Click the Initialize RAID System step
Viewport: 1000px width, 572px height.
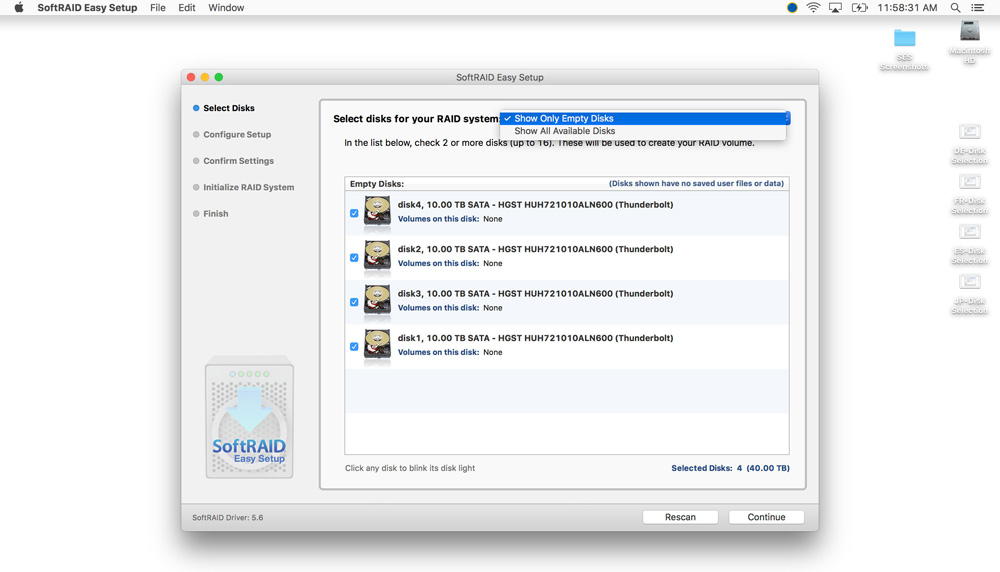(244, 187)
